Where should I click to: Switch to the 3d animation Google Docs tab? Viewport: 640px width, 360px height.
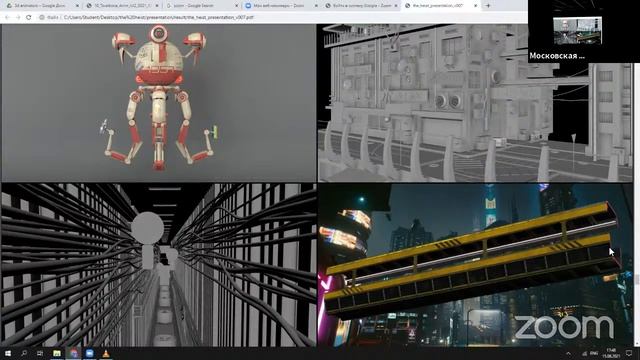pos(41,6)
